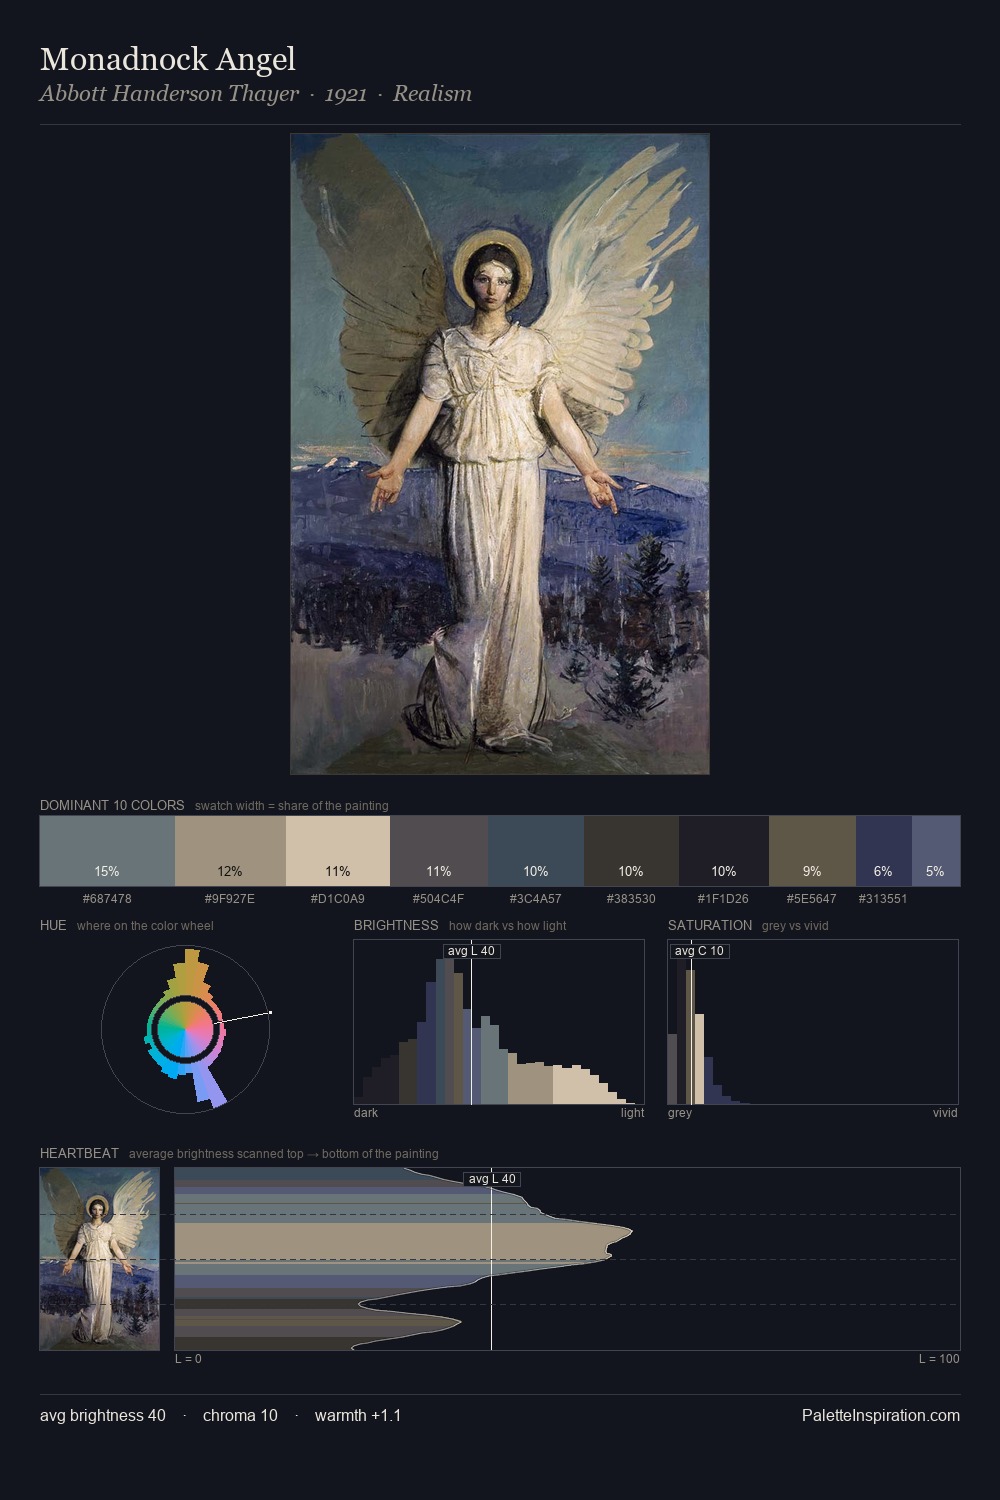Click the 'vivid' axis label under Saturation

point(945,1113)
